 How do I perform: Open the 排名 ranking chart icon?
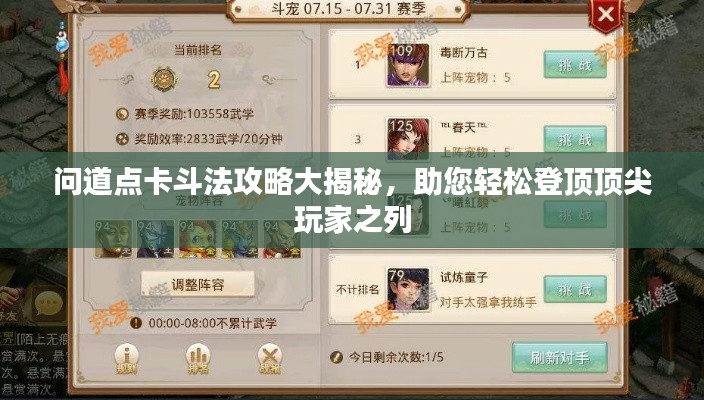(198, 359)
